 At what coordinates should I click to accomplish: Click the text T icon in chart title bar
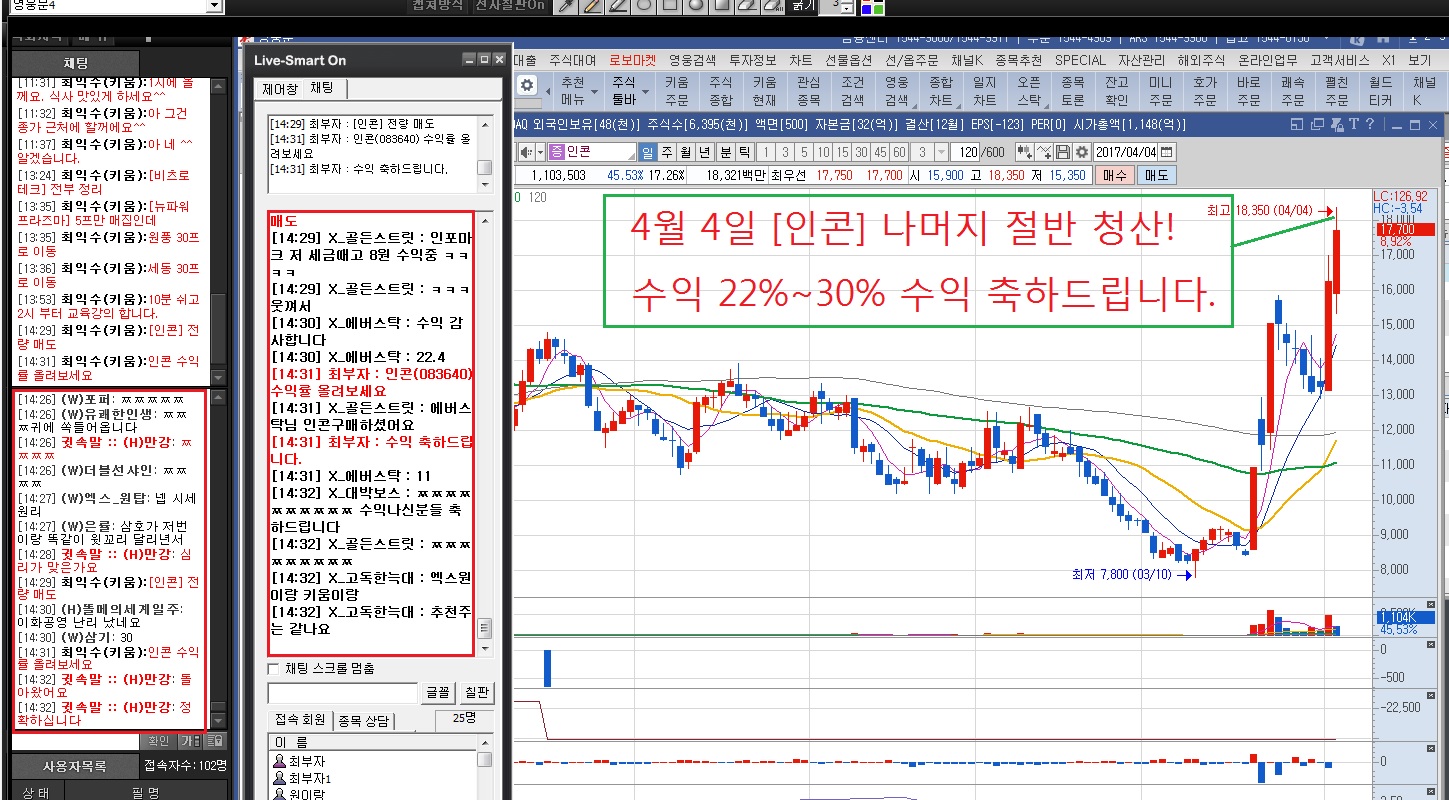[1353, 125]
